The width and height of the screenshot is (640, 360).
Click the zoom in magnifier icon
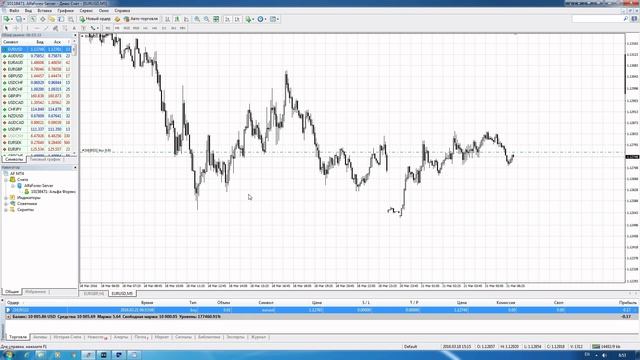click(197, 19)
